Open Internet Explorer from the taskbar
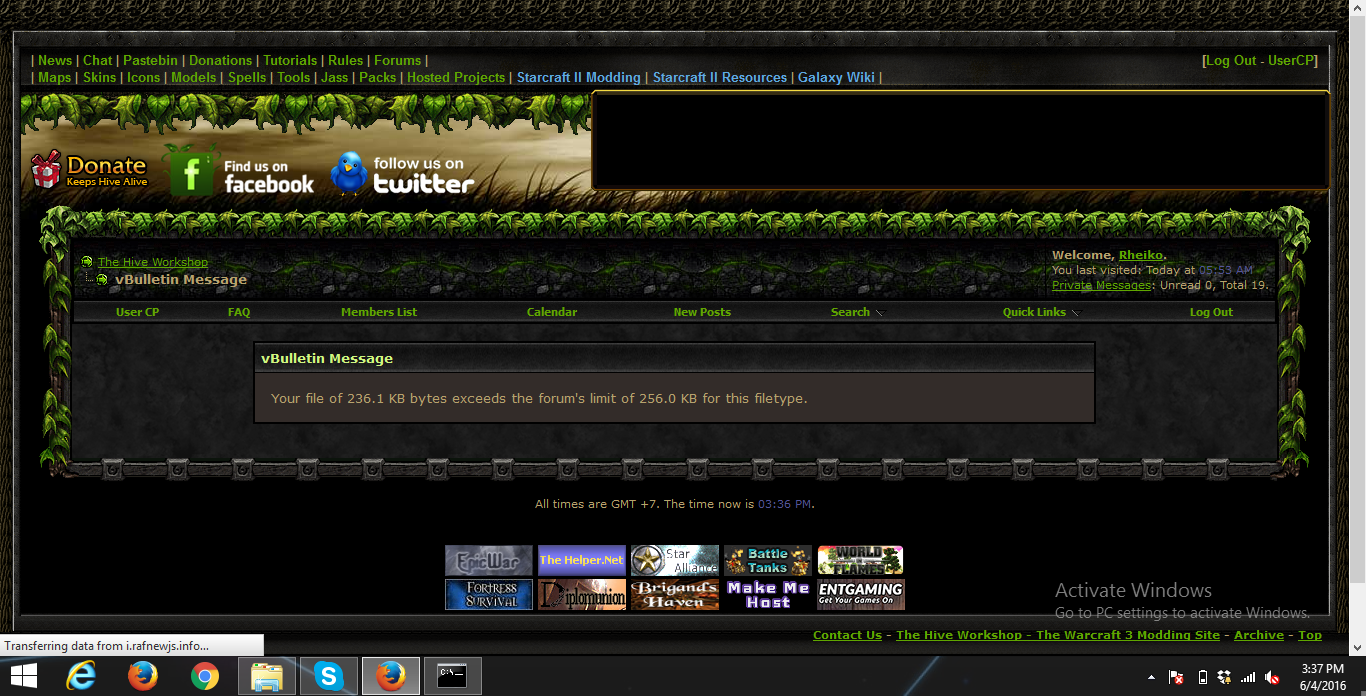Screen dimensions: 1366x696 pos(81,677)
